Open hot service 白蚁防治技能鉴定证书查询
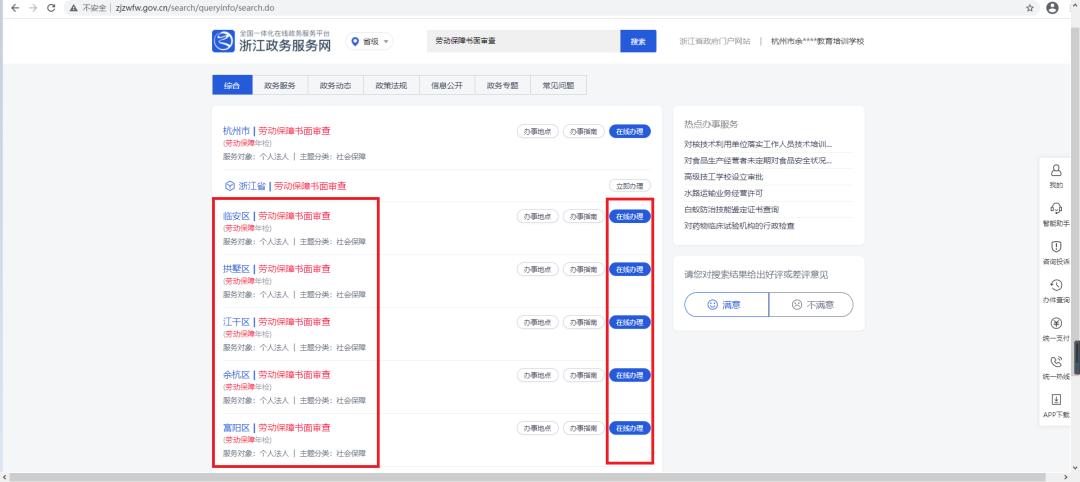The width and height of the screenshot is (1080, 482). click(731, 209)
